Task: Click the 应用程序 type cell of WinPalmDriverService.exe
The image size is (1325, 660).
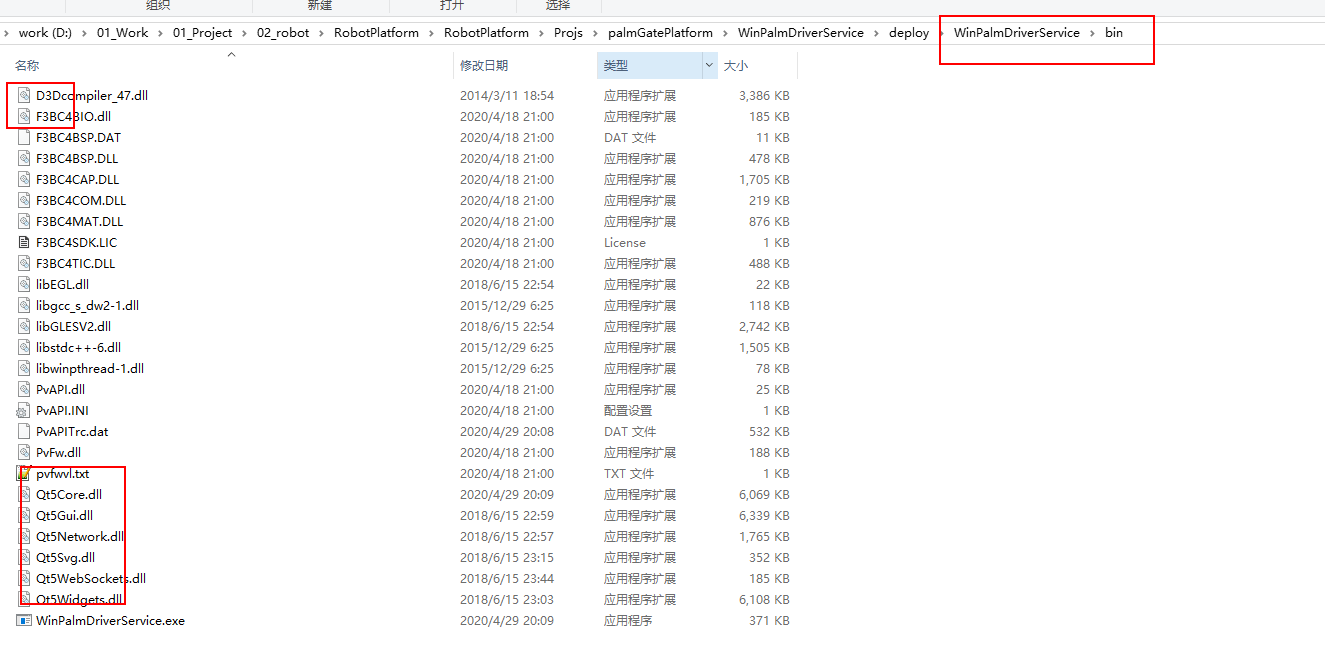Action: (628, 620)
